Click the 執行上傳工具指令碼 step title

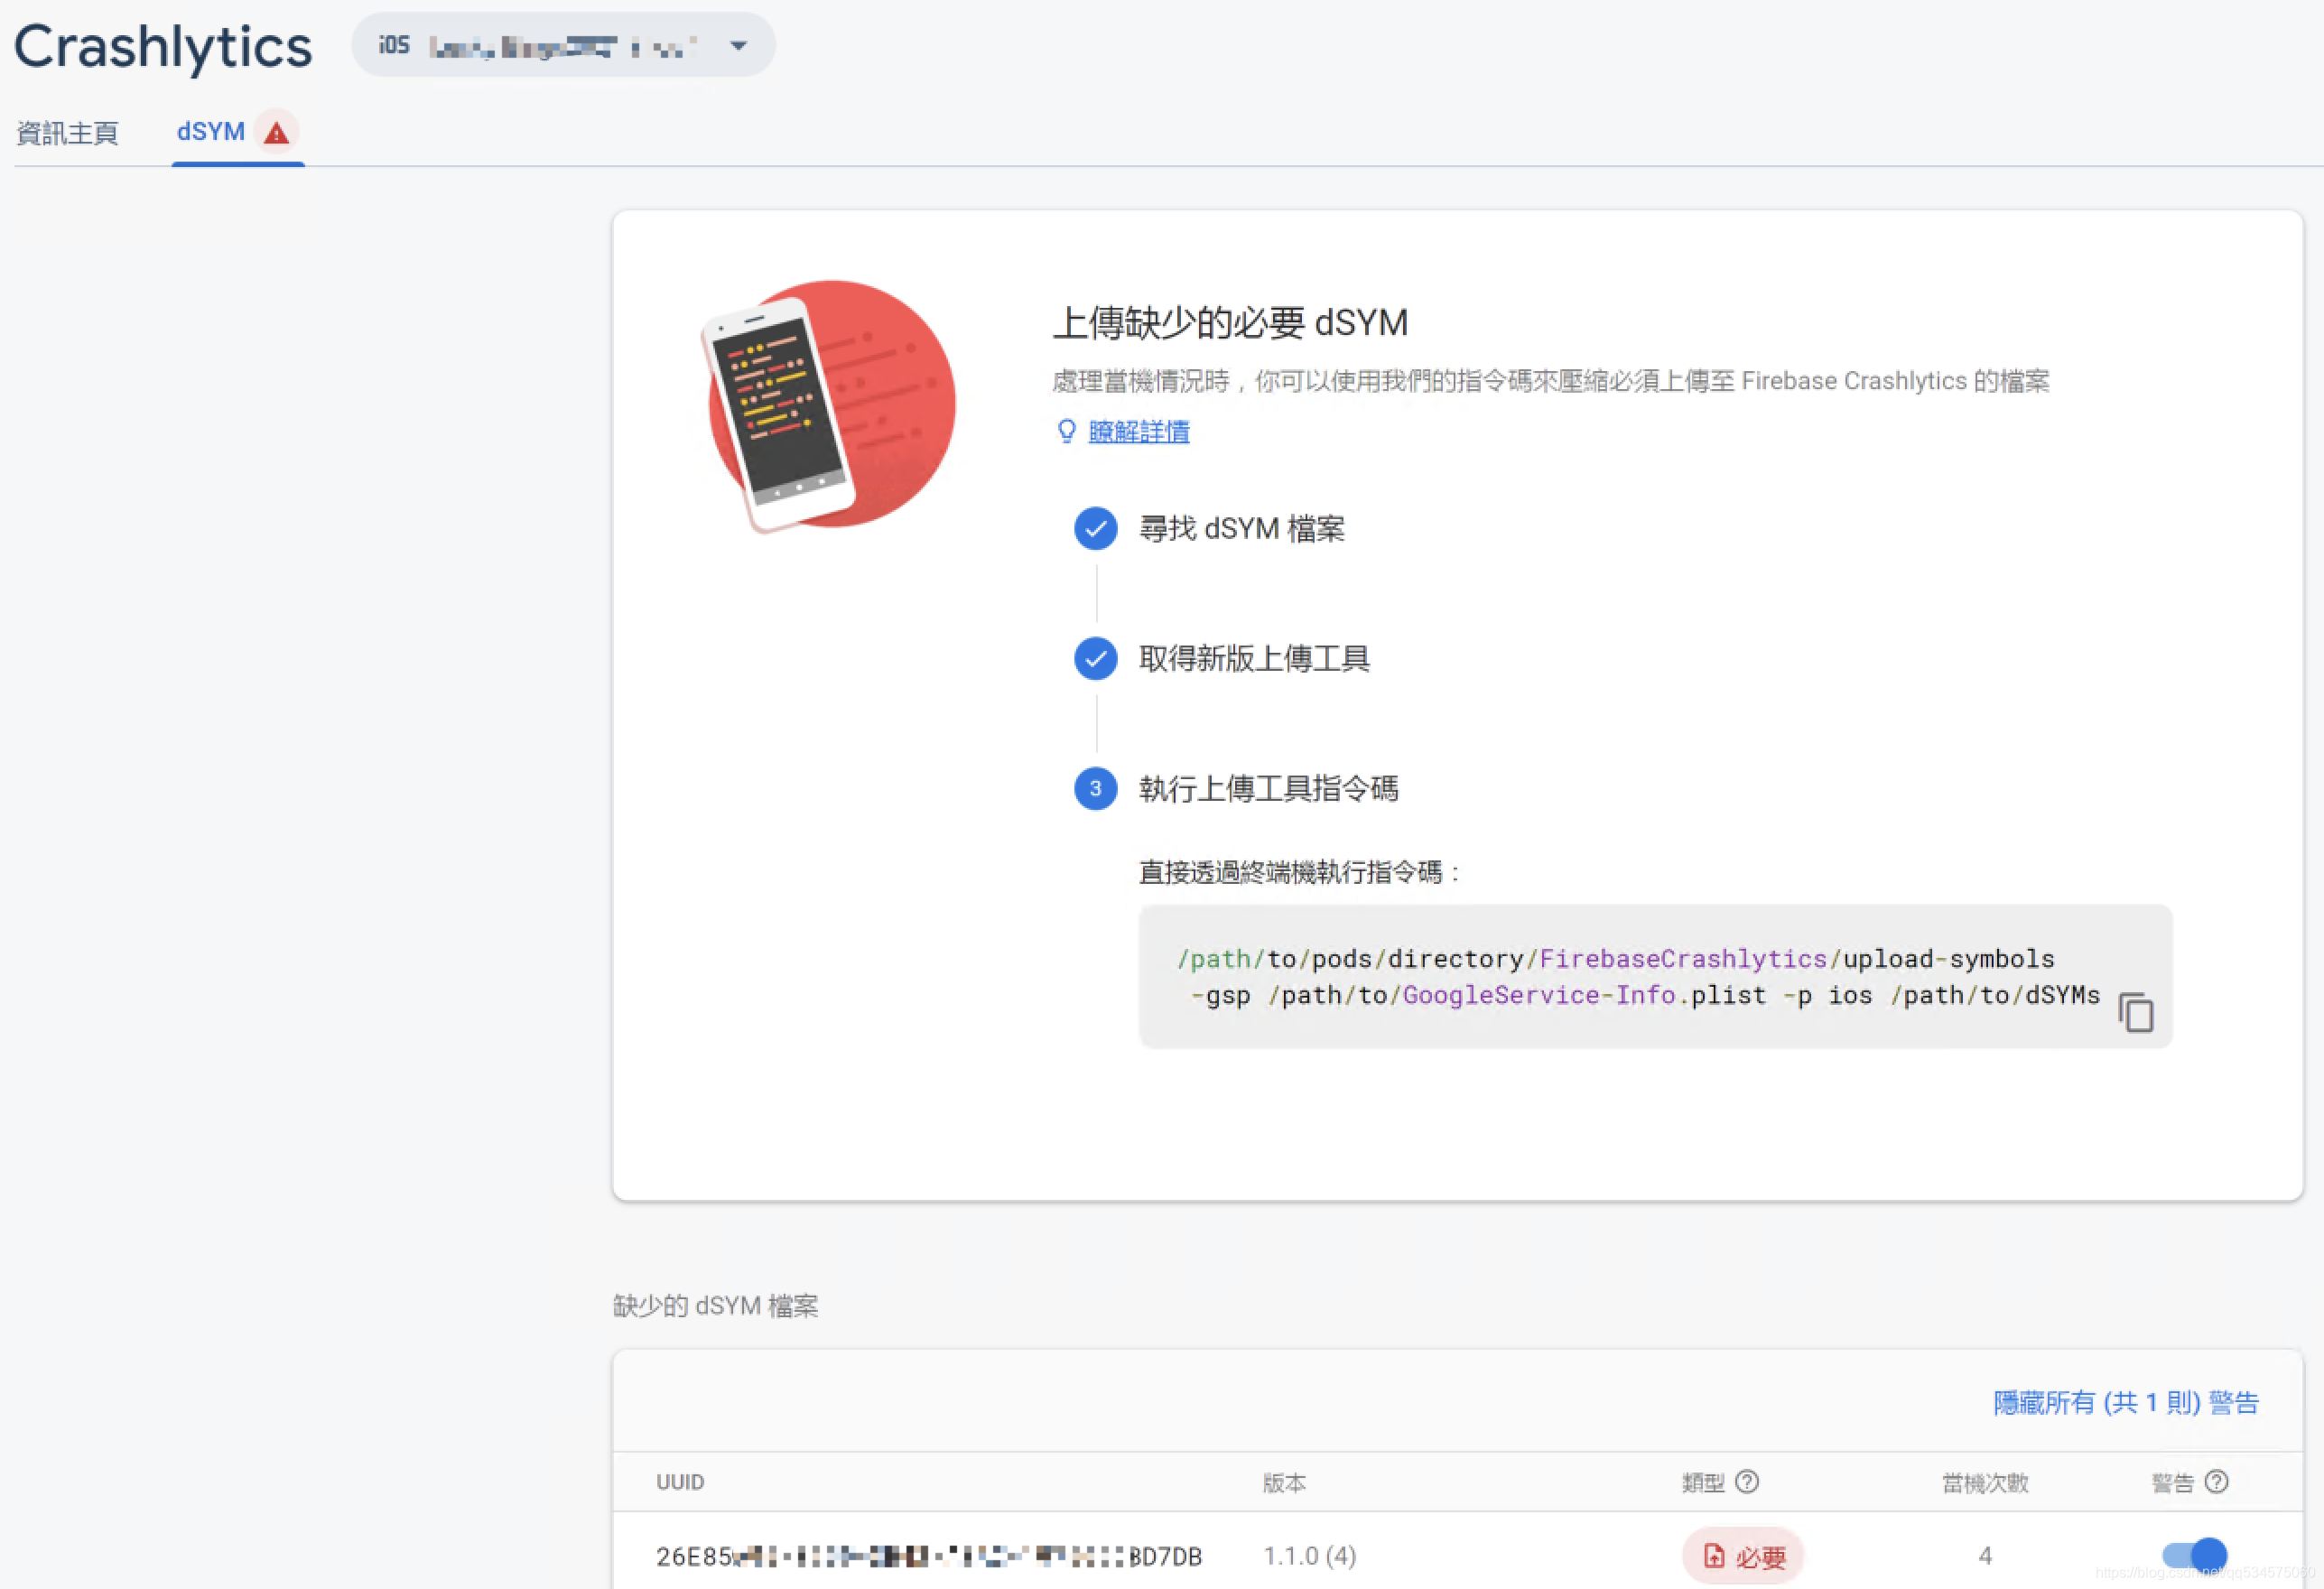click(1268, 788)
